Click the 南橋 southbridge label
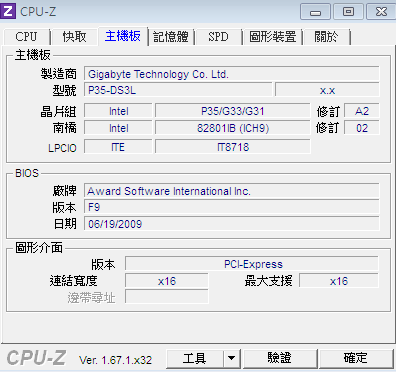This screenshot has height=372, width=396. point(65,128)
